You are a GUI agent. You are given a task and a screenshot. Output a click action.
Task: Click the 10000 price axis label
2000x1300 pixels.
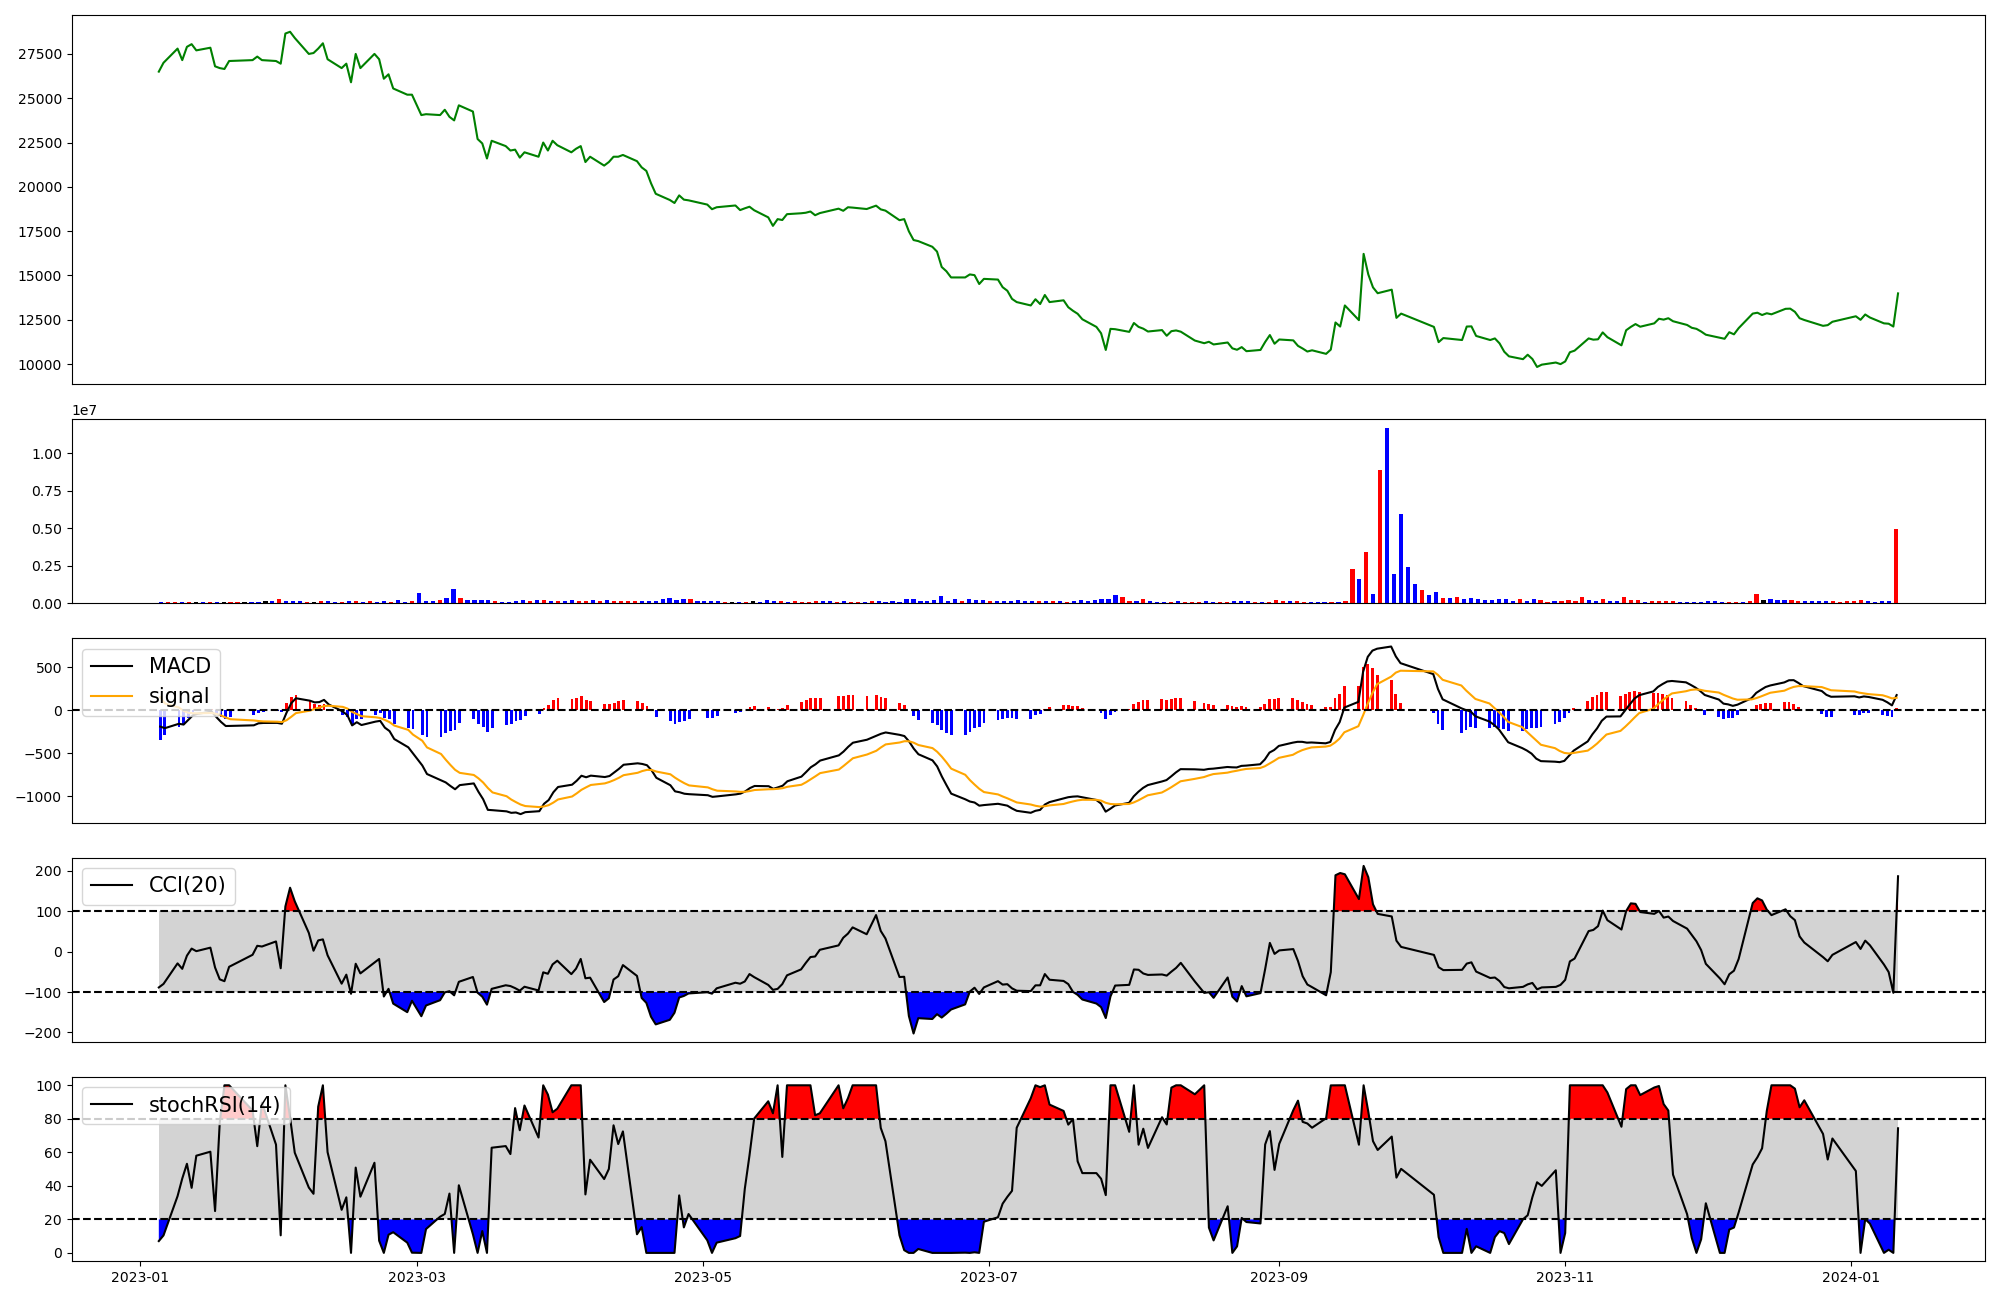[39, 365]
